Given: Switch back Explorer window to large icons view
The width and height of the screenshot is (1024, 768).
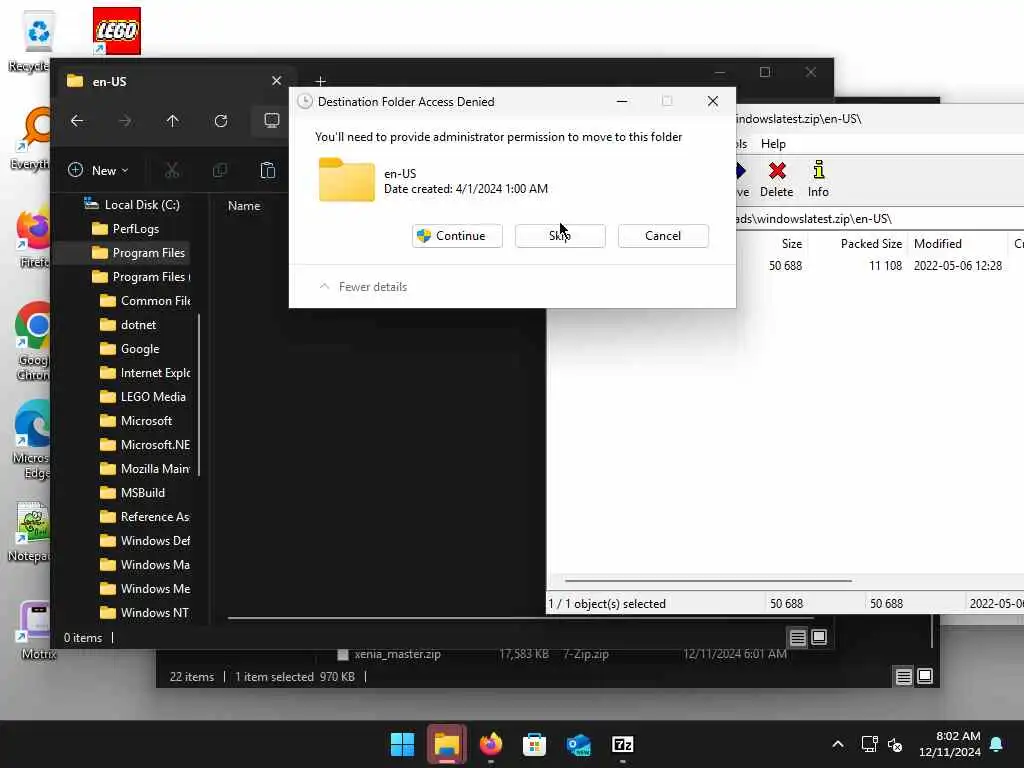Looking at the screenshot, I should [x=925, y=676].
